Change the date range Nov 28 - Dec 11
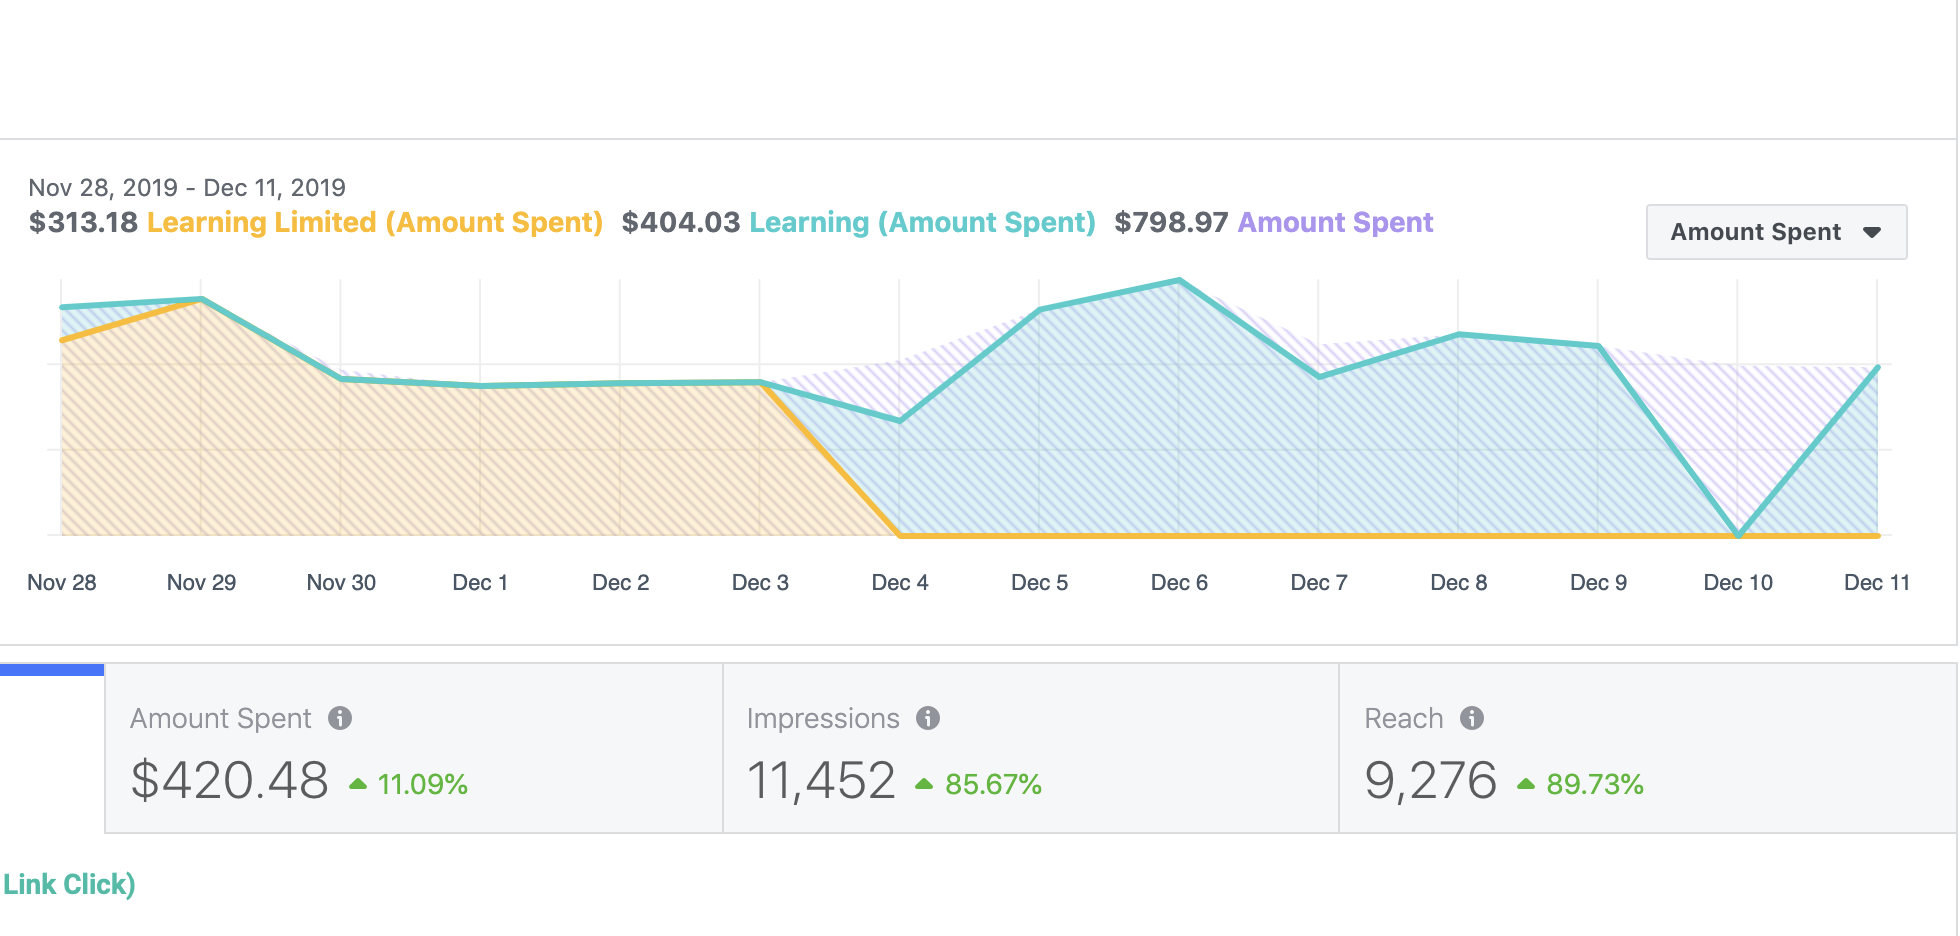This screenshot has width=1960, height=936. 186,187
